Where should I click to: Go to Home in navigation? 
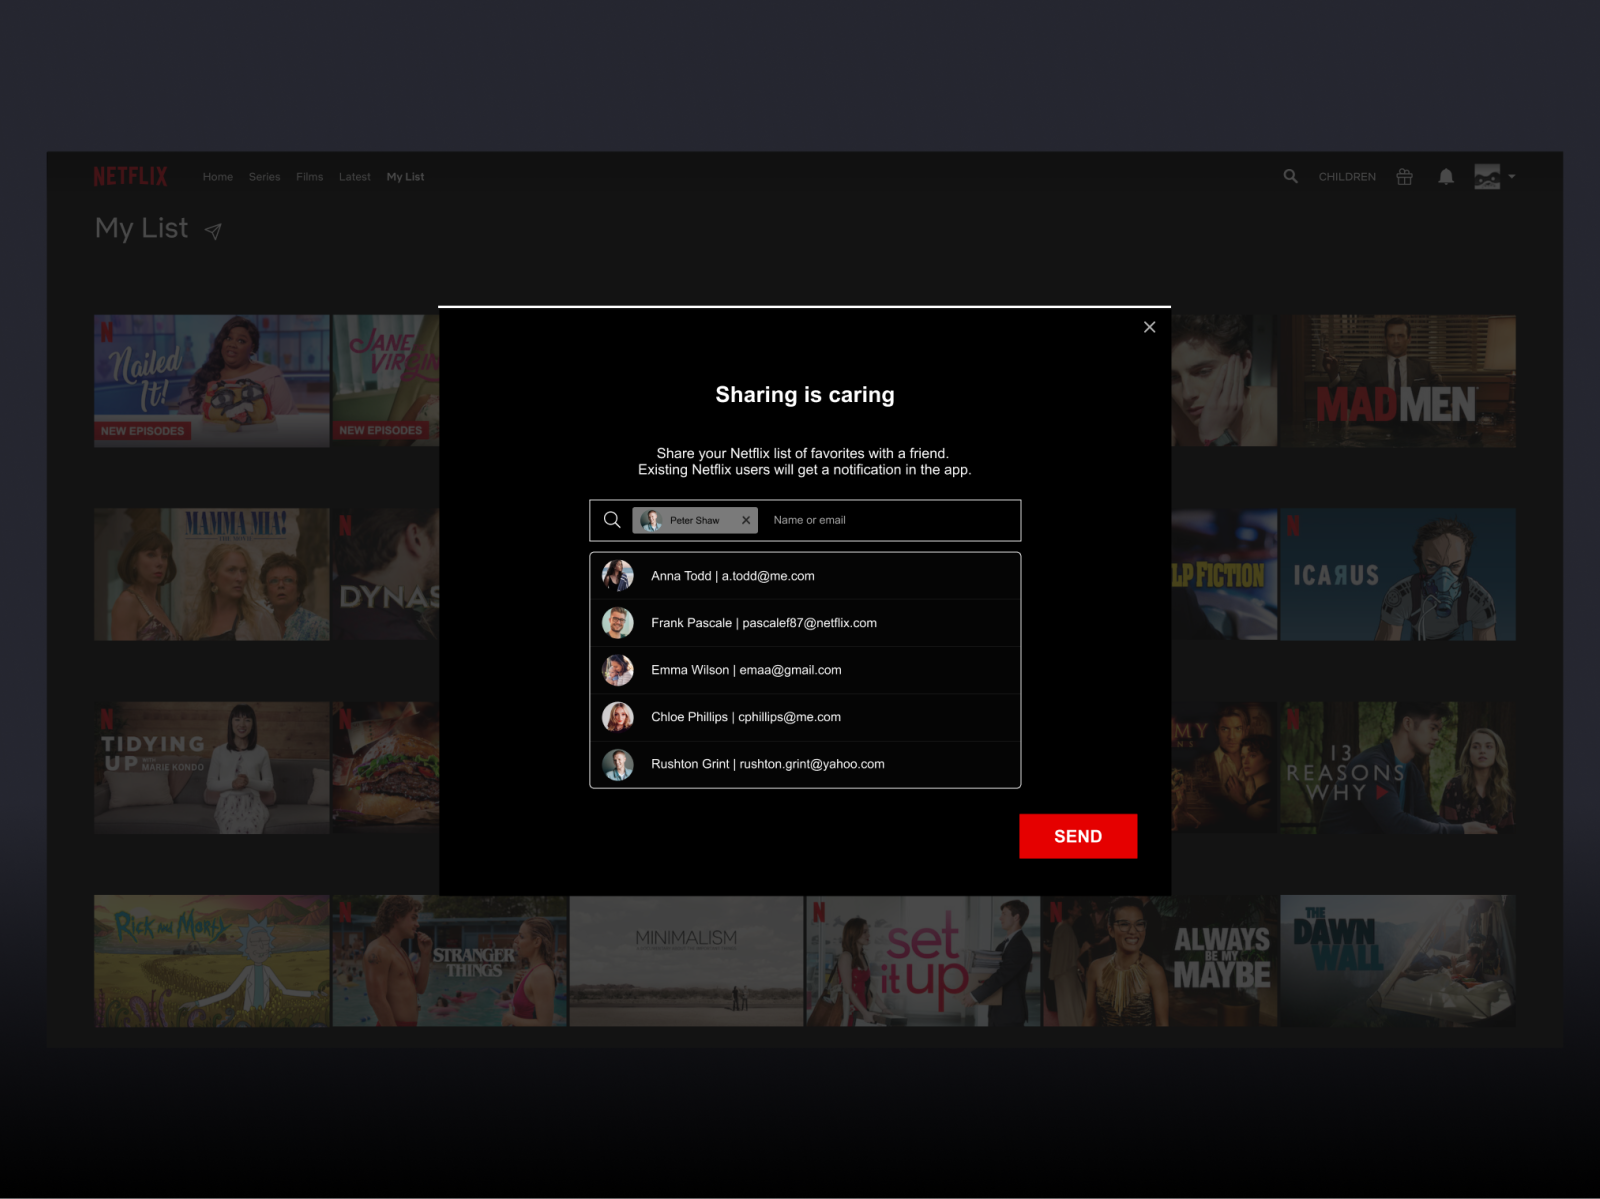(x=218, y=177)
